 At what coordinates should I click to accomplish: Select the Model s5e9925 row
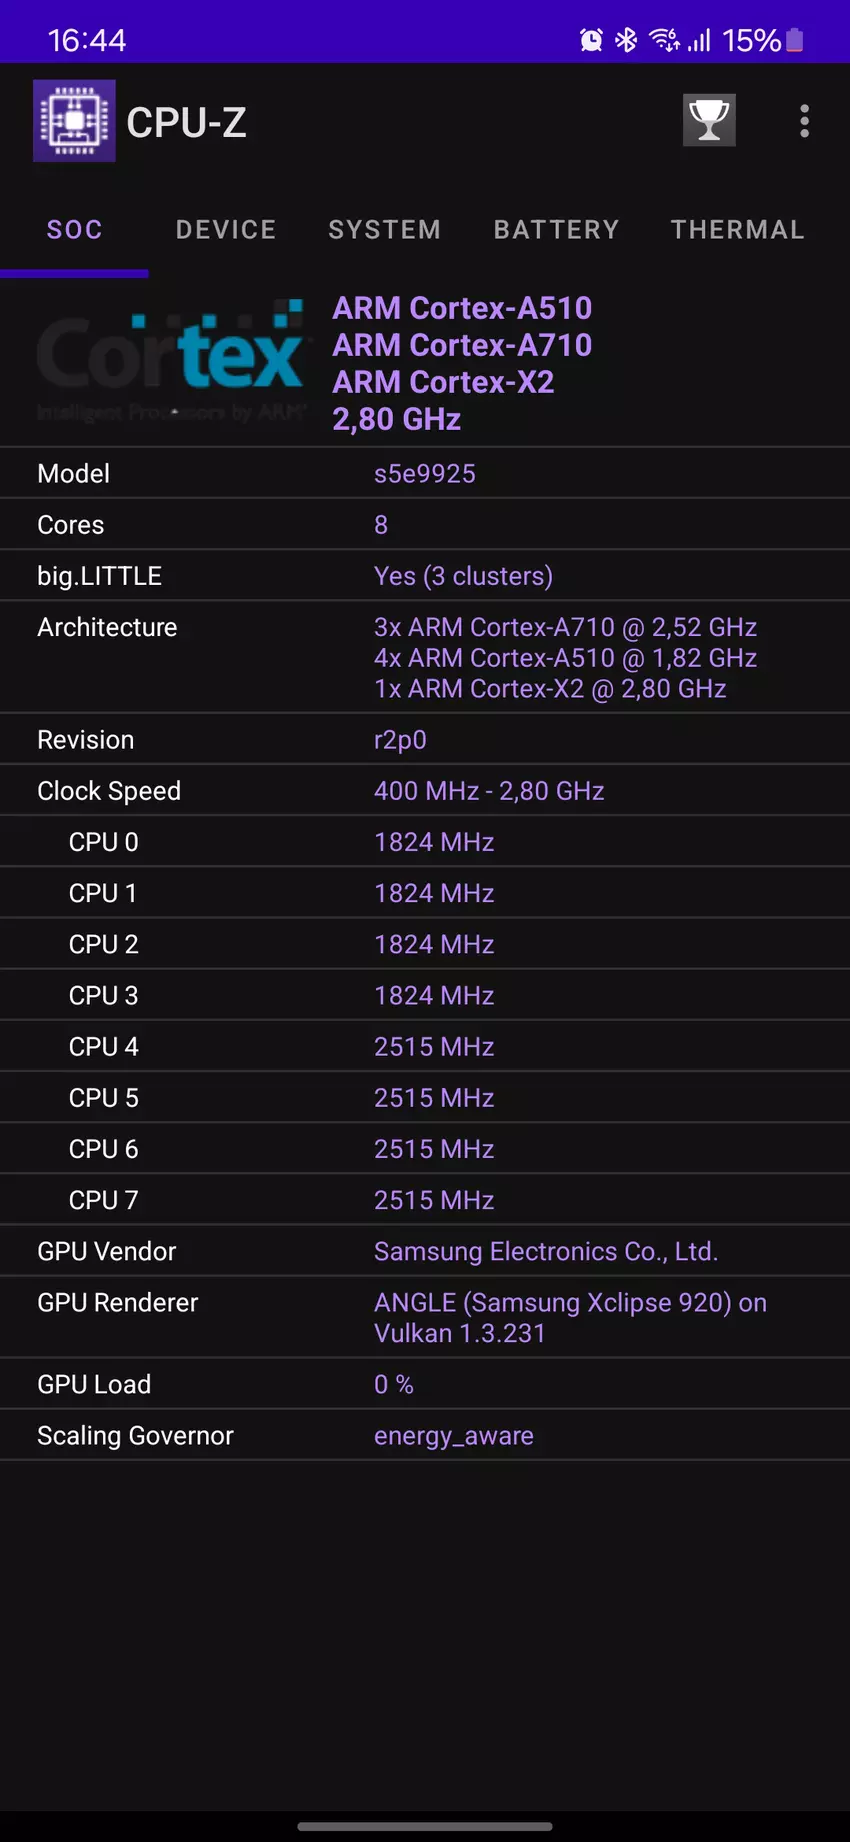click(x=425, y=474)
